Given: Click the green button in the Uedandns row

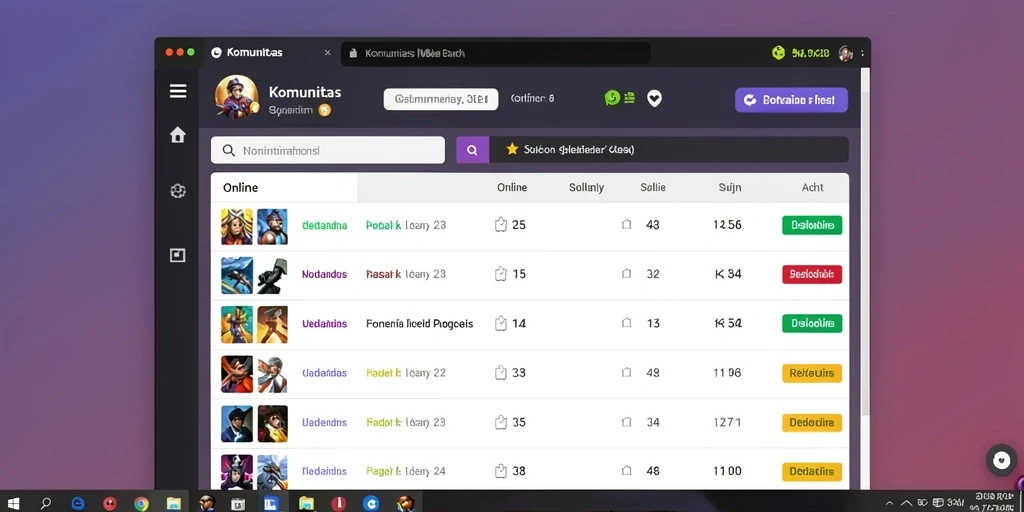Looking at the screenshot, I should tap(812, 323).
